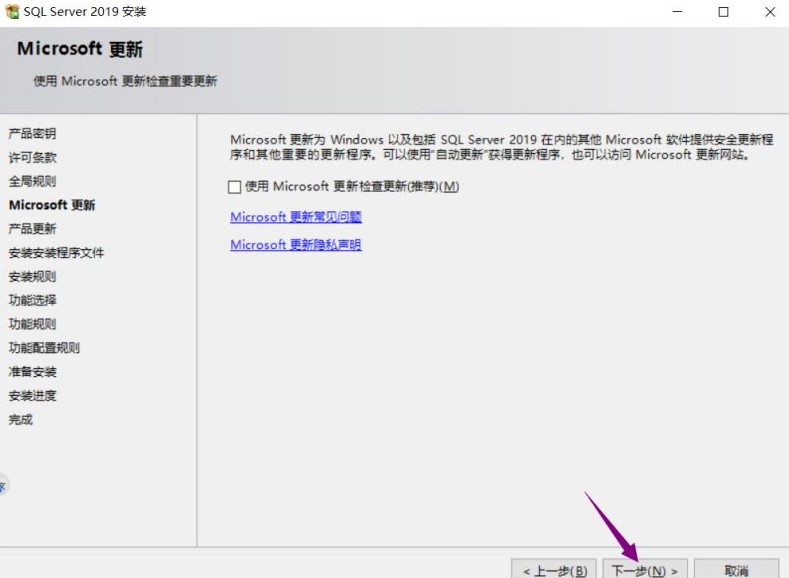Open the Microsoft 更新隐私声明 link
This screenshot has width=789, height=578.
pos(295,245)
